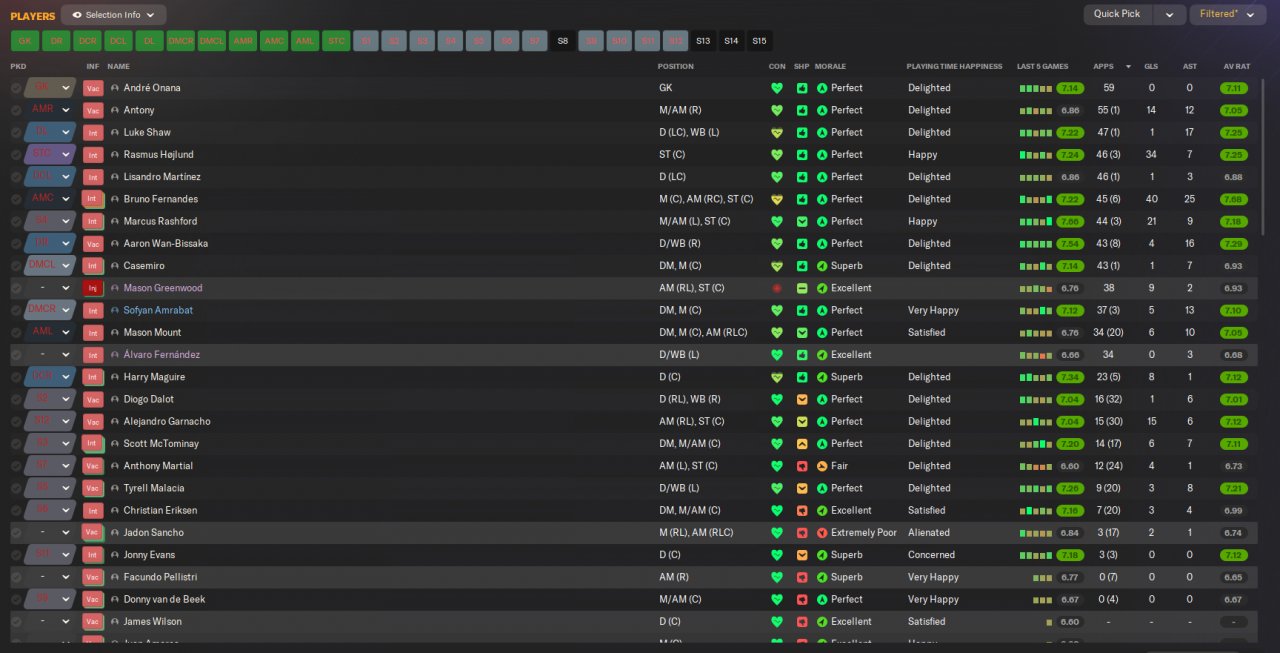The height and width of the screenshot is (653, 1280).
Task: Click Bruno Fernandes' 7.68 average rating badge
Action: 1233,199
